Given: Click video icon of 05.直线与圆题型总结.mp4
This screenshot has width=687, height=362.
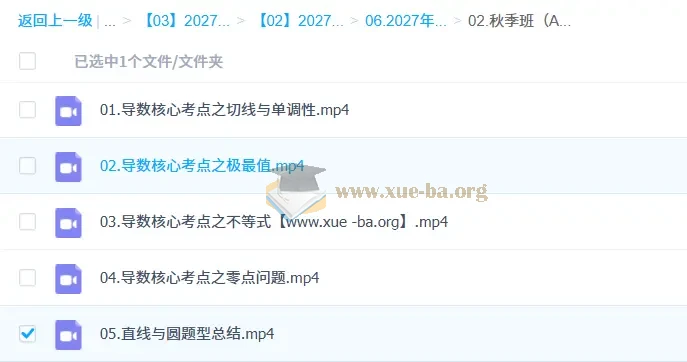Looking at the screenshot, I should click(x=68, y=335).
